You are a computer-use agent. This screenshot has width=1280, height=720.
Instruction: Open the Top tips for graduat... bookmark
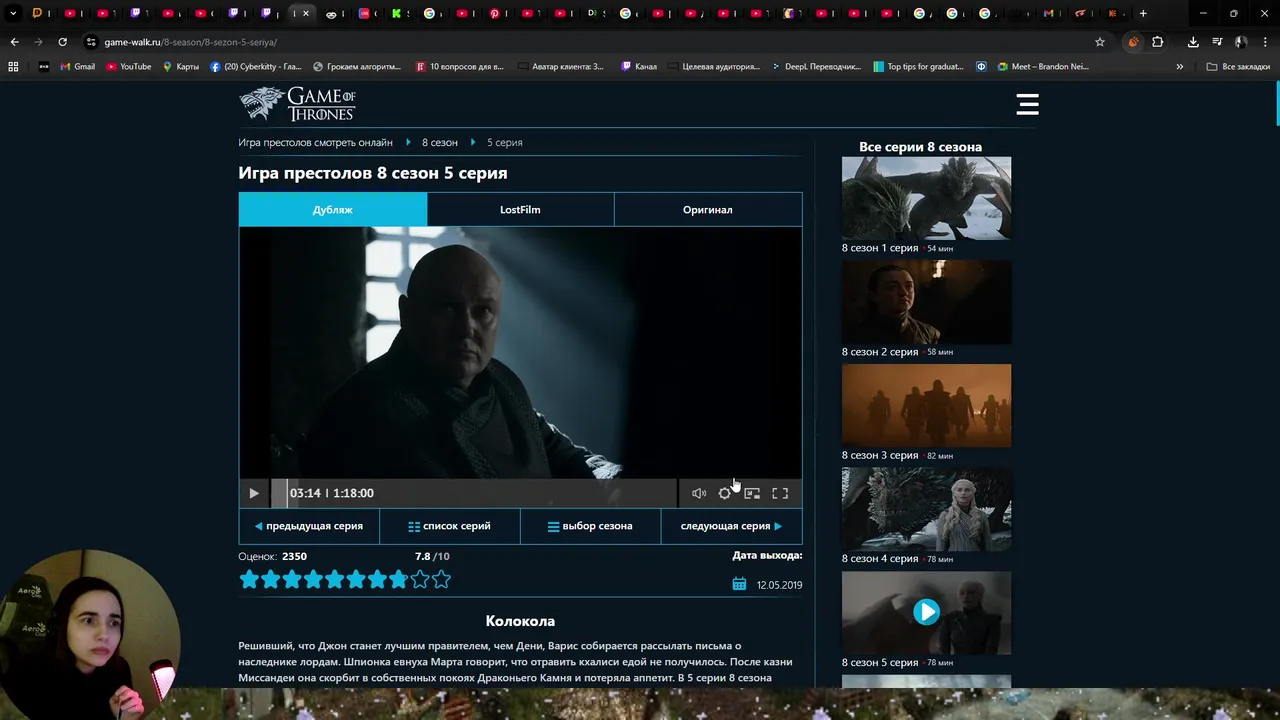[918, 67]
